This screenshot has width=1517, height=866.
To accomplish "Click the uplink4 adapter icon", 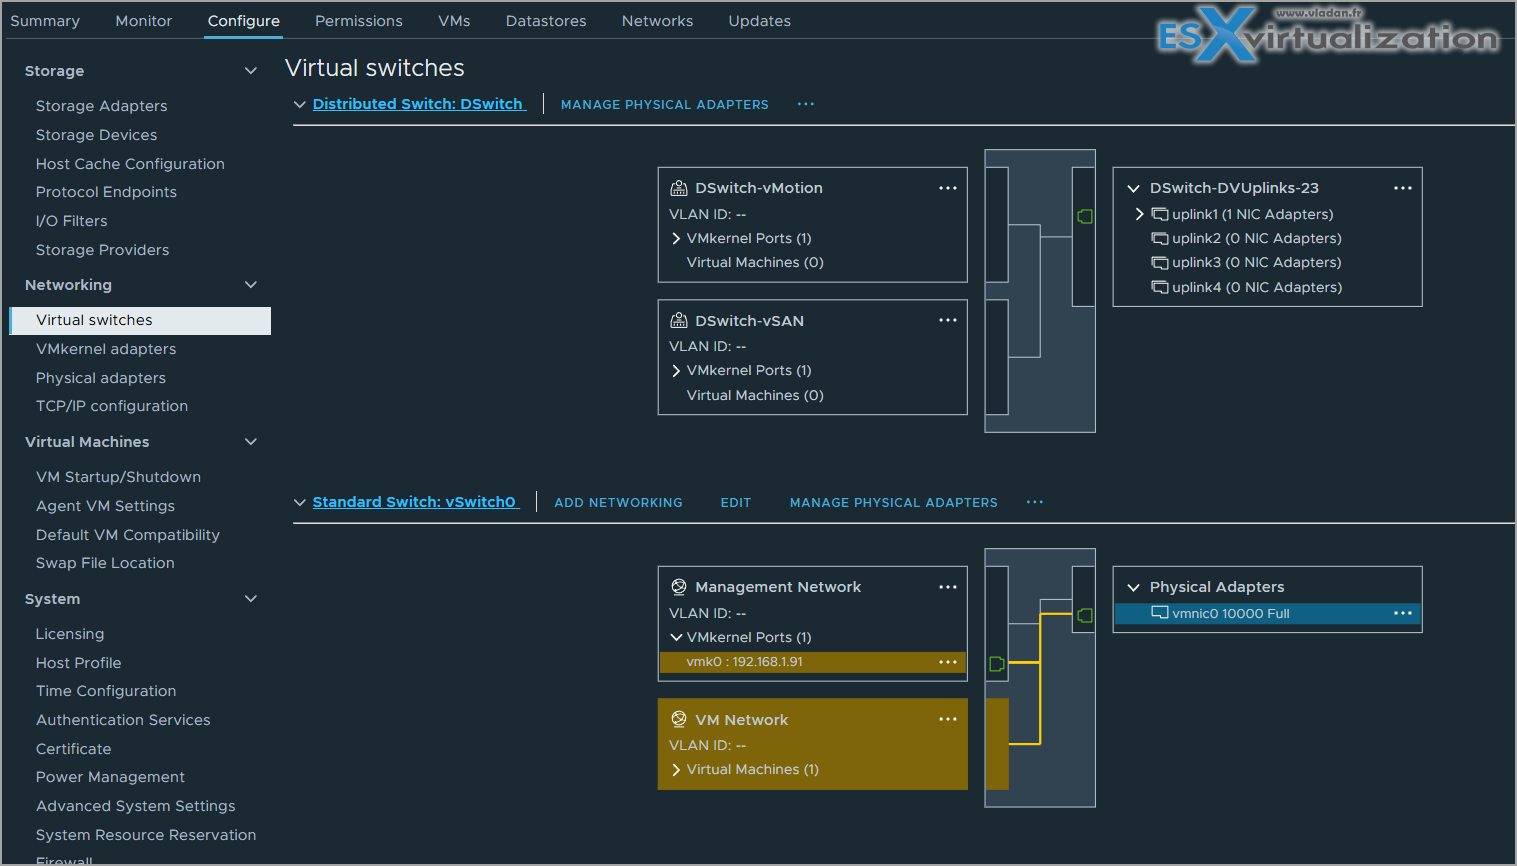I will click(1160, 287).
